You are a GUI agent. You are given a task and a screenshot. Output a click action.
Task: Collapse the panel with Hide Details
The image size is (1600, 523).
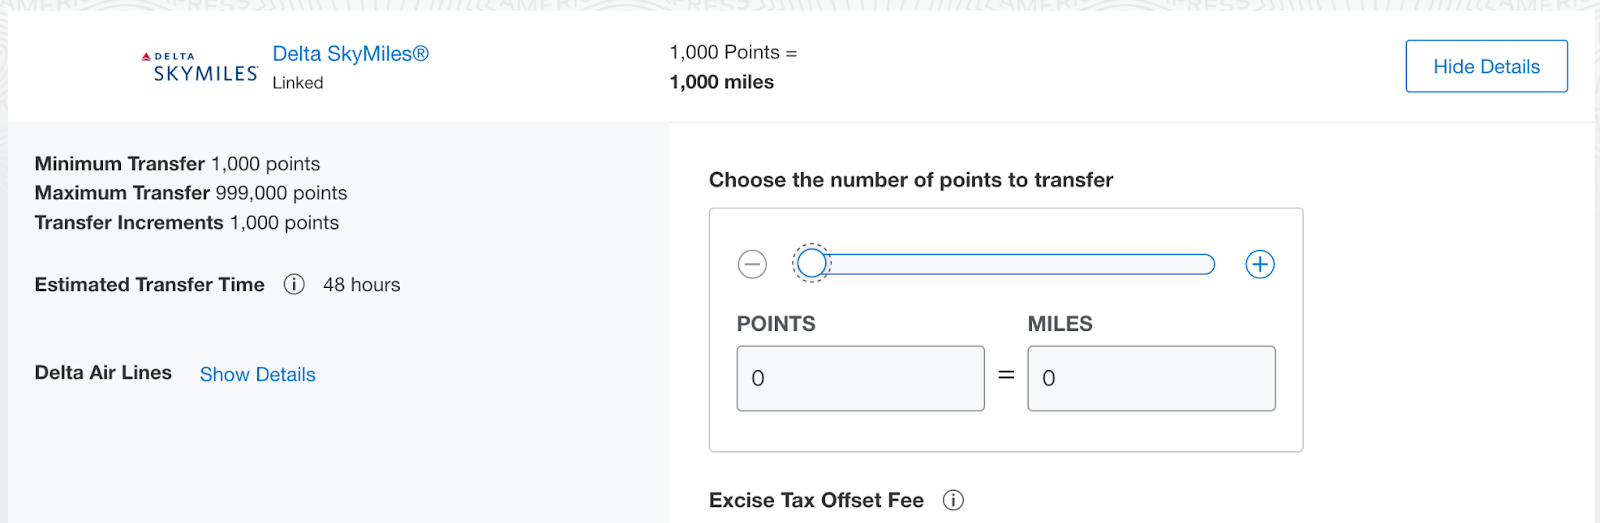tap(1486, 66)
